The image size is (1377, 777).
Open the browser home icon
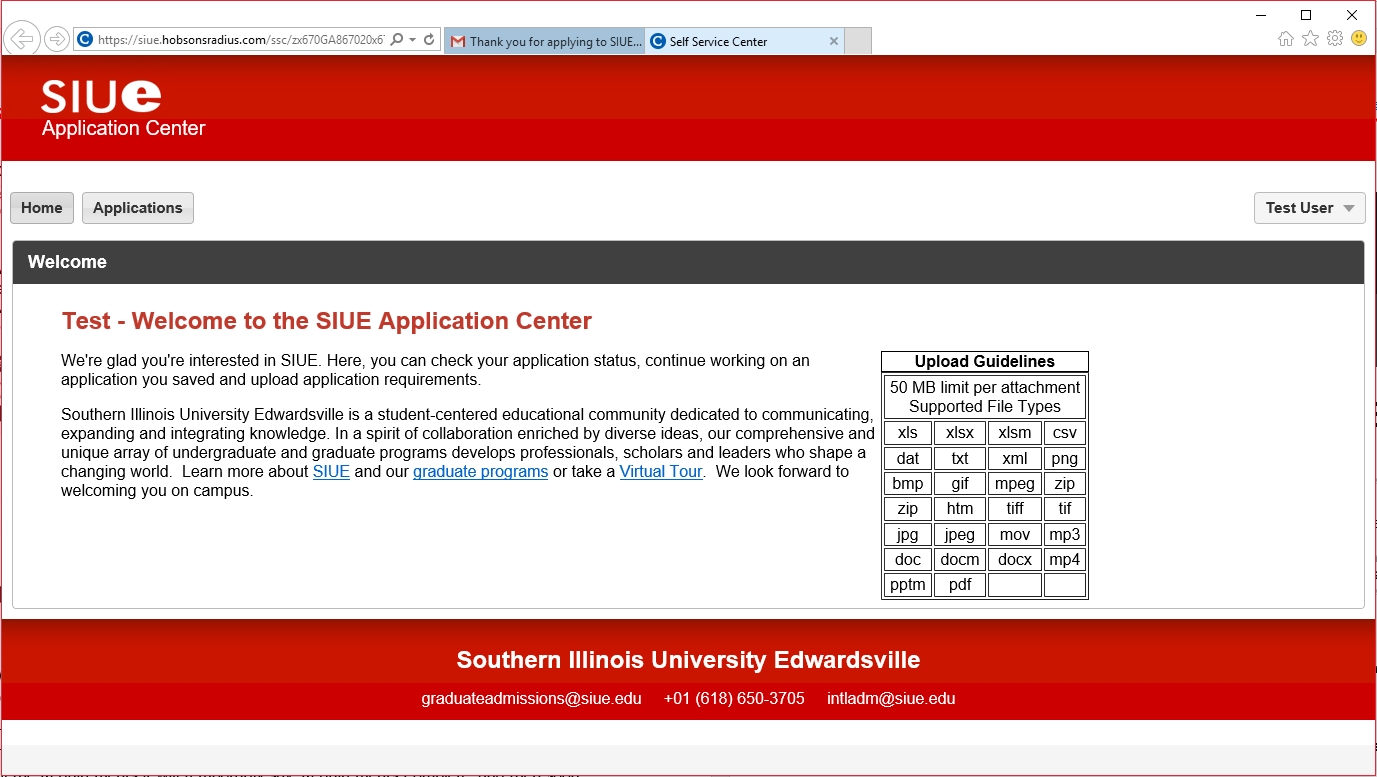(1286, 39)
